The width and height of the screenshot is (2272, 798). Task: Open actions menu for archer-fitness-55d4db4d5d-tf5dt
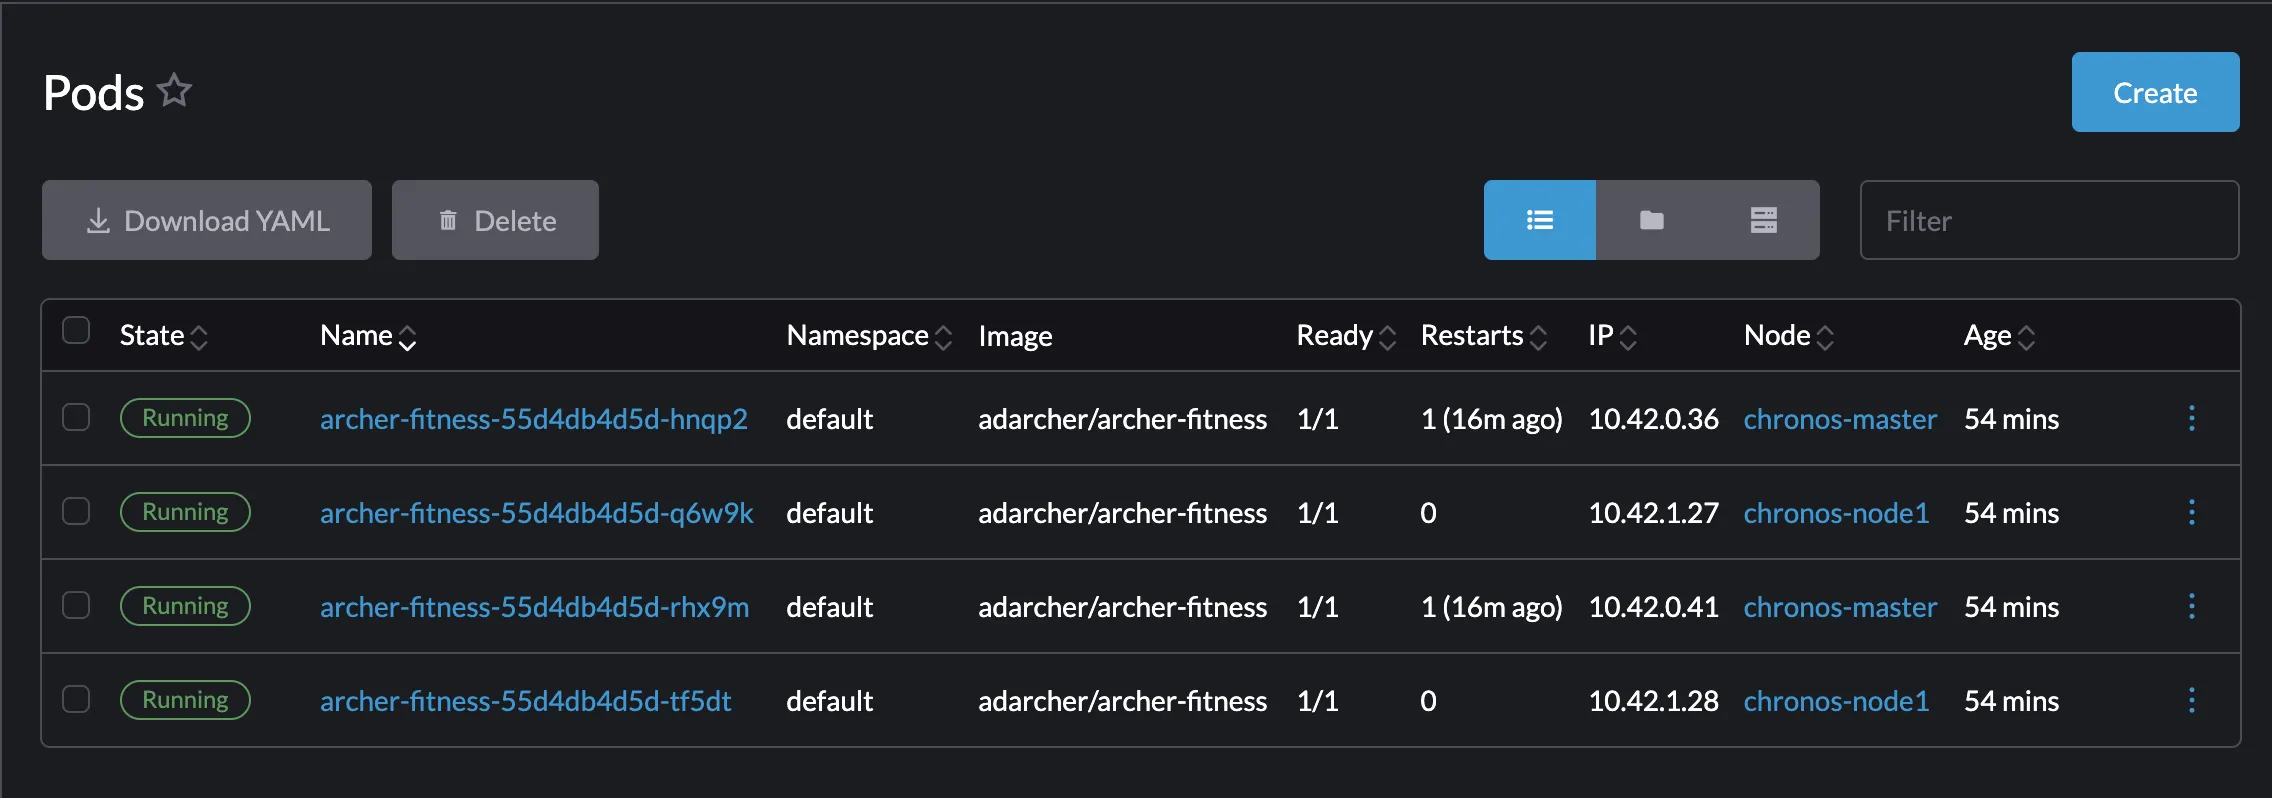[2191, 700]
